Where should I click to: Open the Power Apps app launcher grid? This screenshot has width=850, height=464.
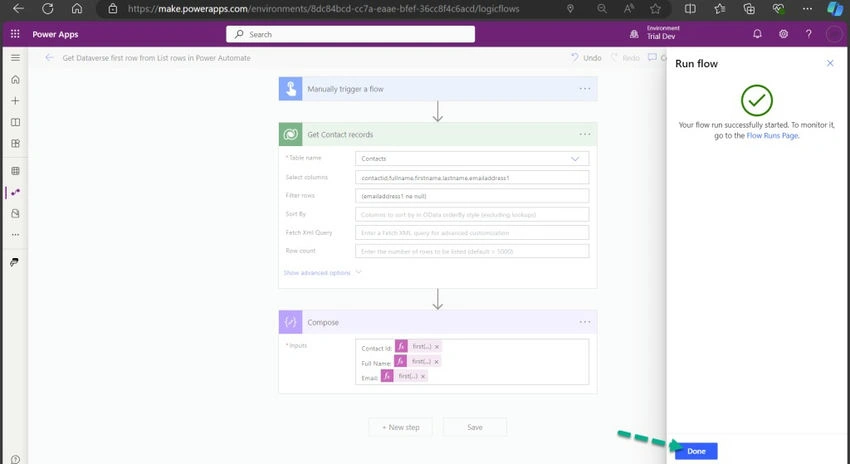[15, 34]
